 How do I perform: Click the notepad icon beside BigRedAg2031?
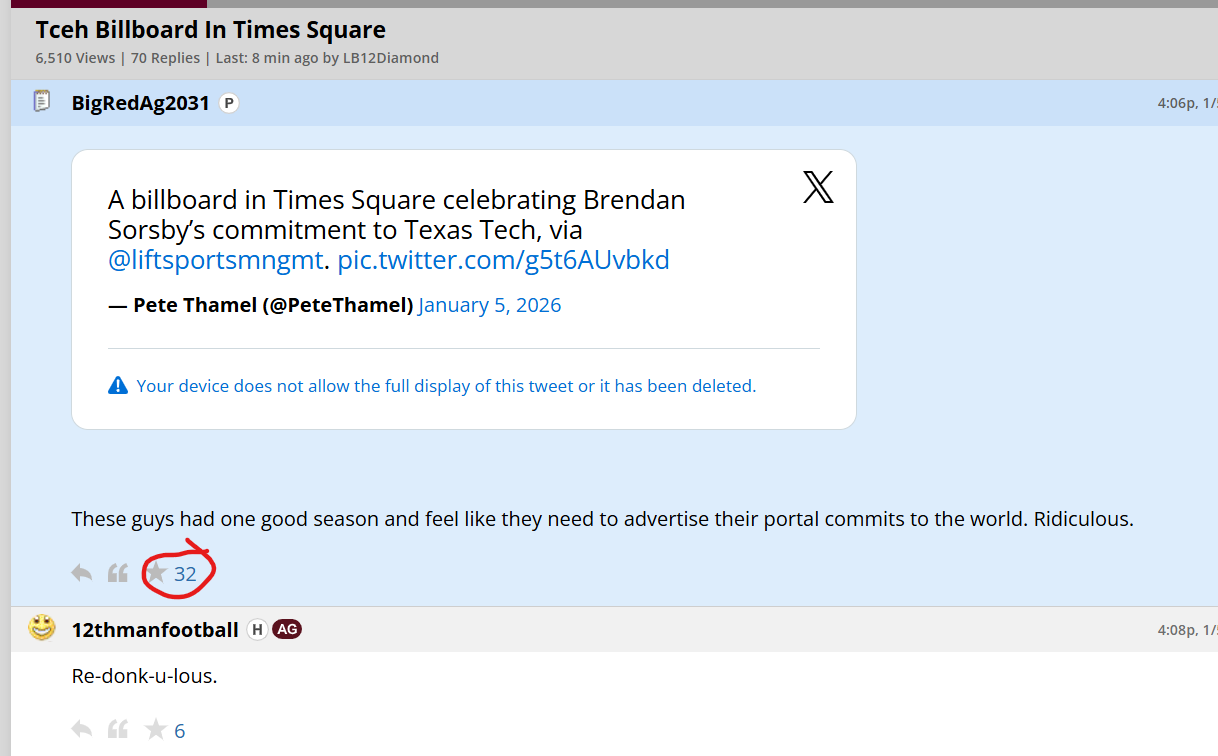[x=42, y=101]
